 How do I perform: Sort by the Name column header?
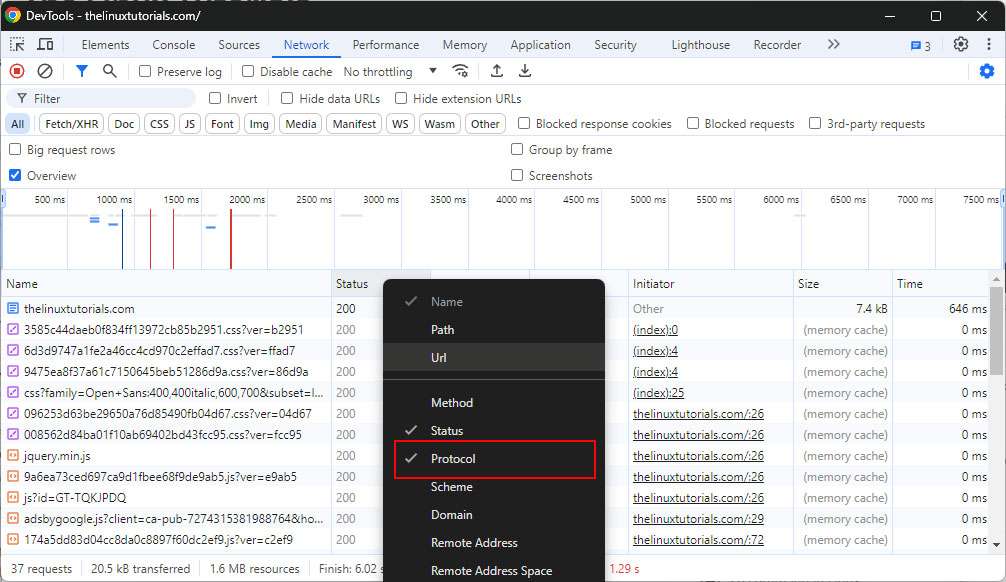pos(166,284)
